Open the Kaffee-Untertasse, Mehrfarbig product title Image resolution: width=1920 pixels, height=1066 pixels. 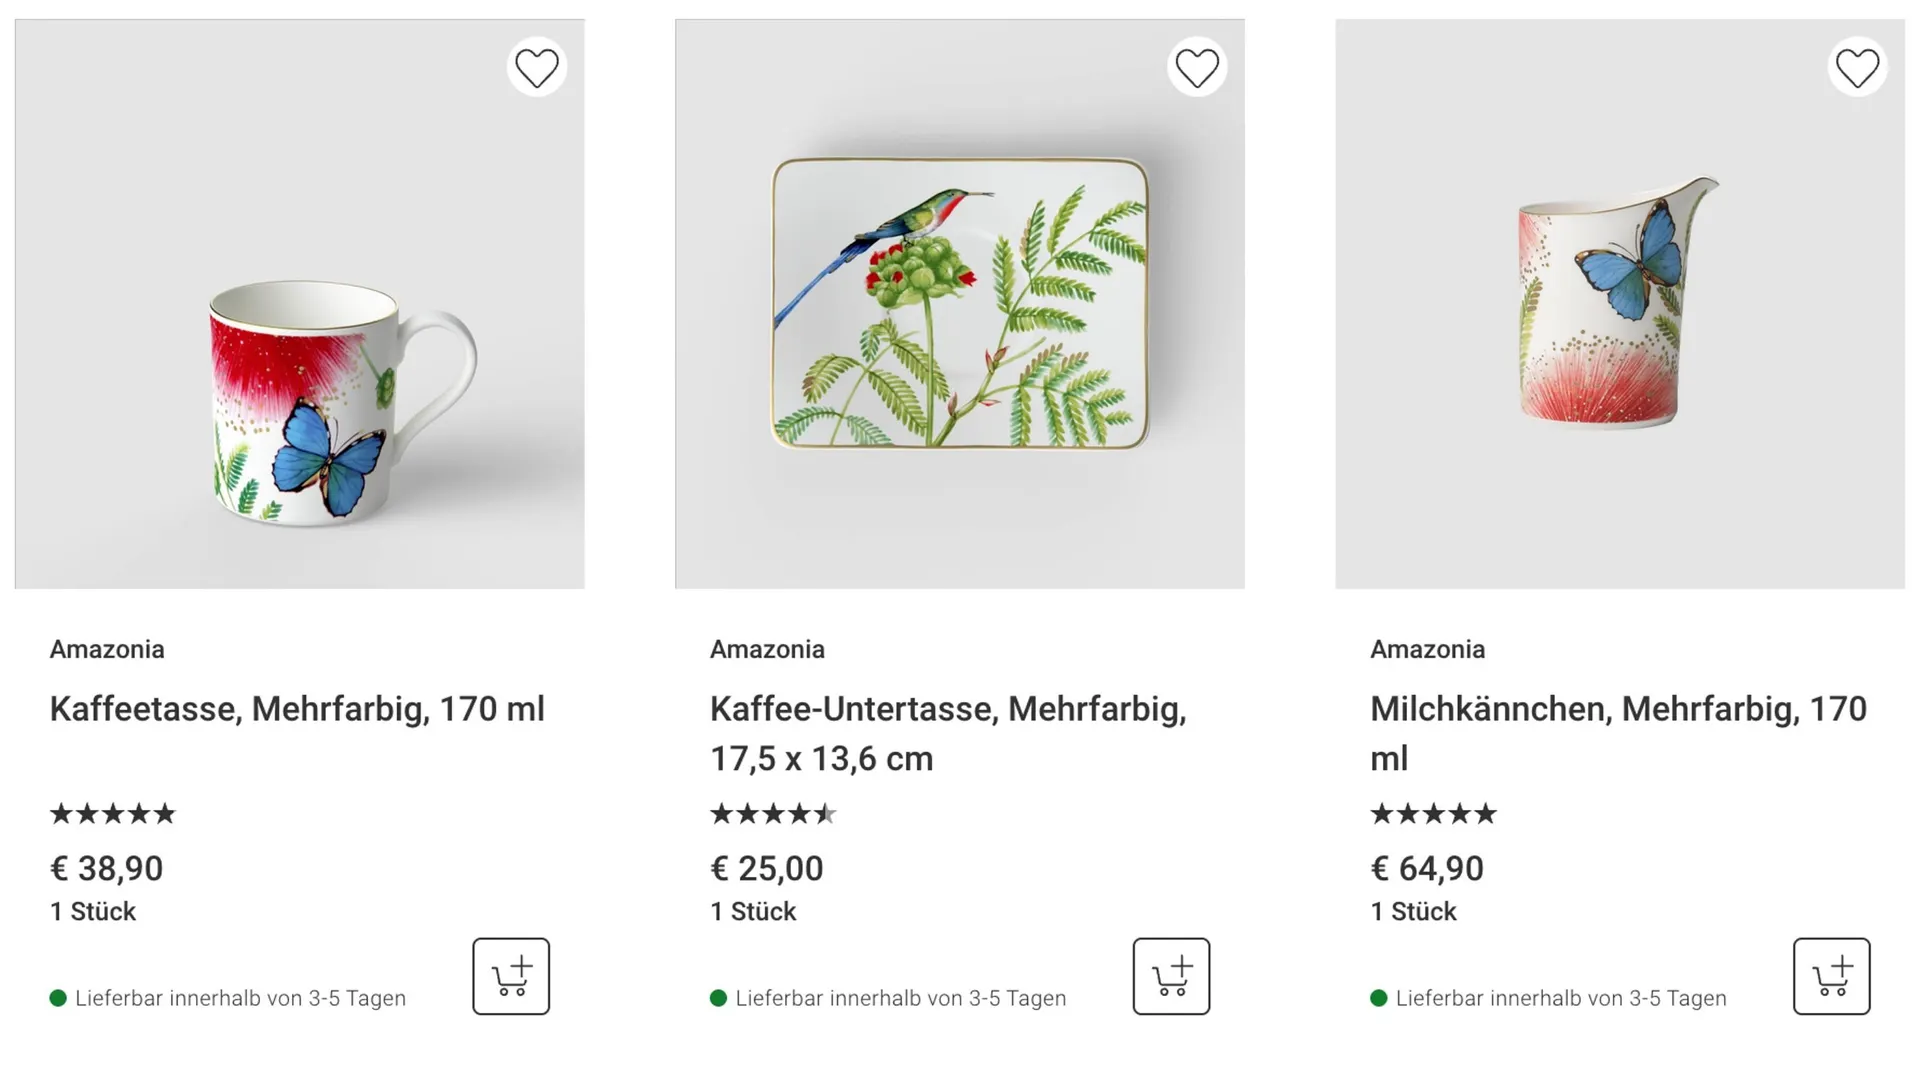pos(947,733)
